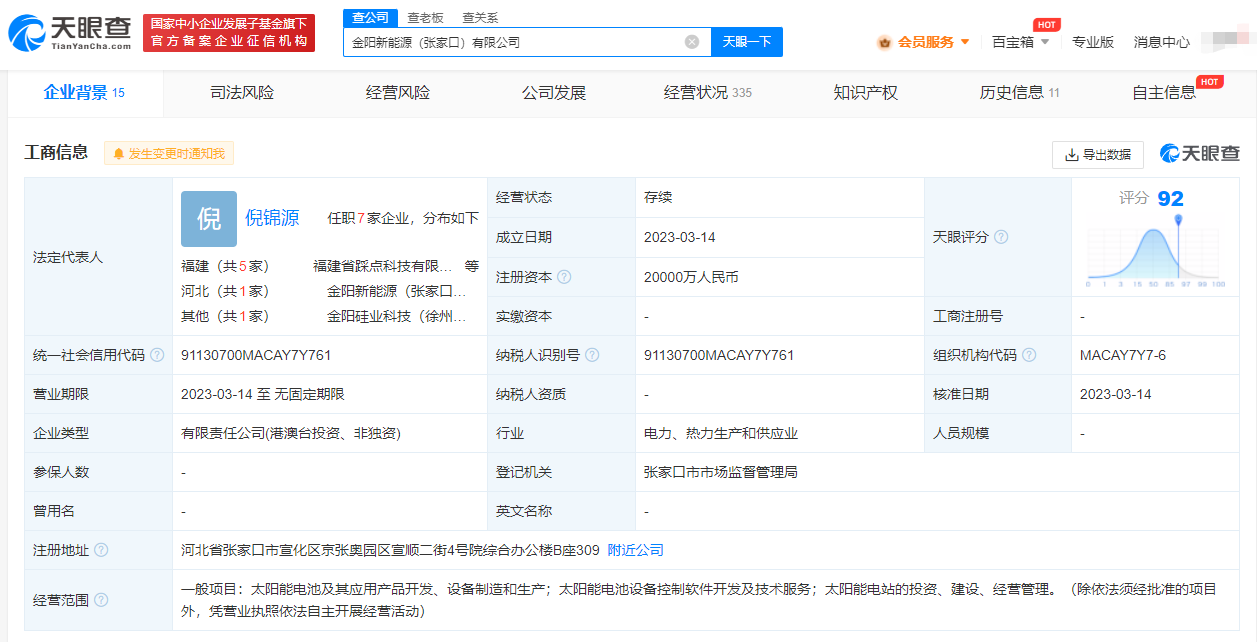This screenshot has width=1257, height=642.
Task: Switch to the 司法风险 tab
Action: tap(242, 93)
